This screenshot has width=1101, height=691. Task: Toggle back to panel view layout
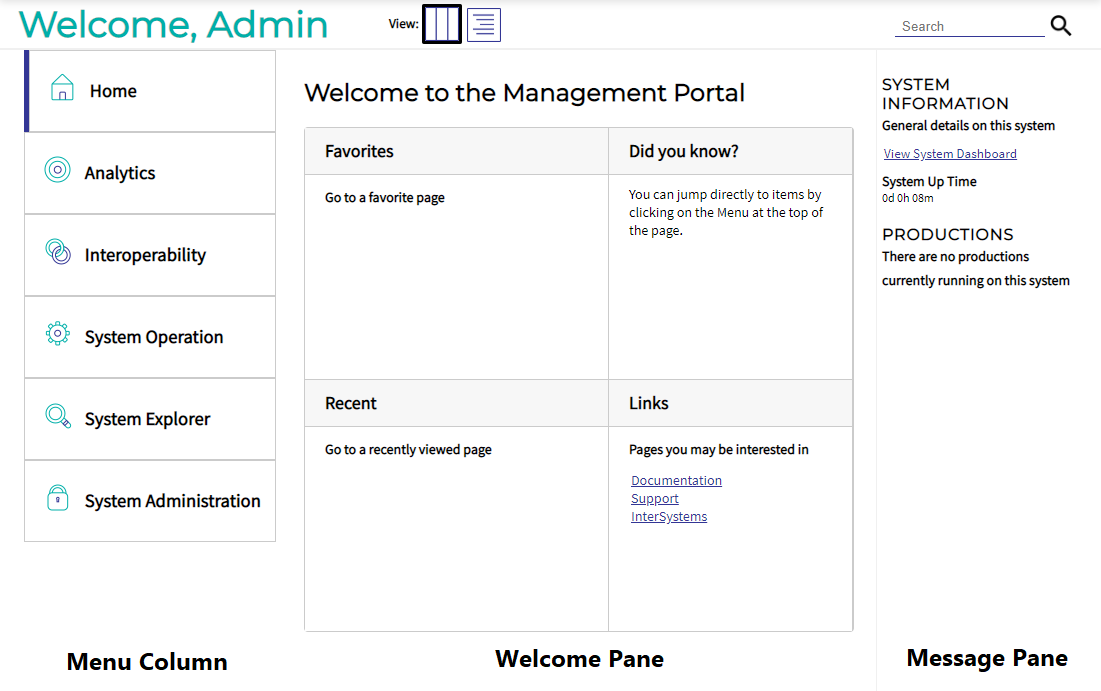(442, 24)
